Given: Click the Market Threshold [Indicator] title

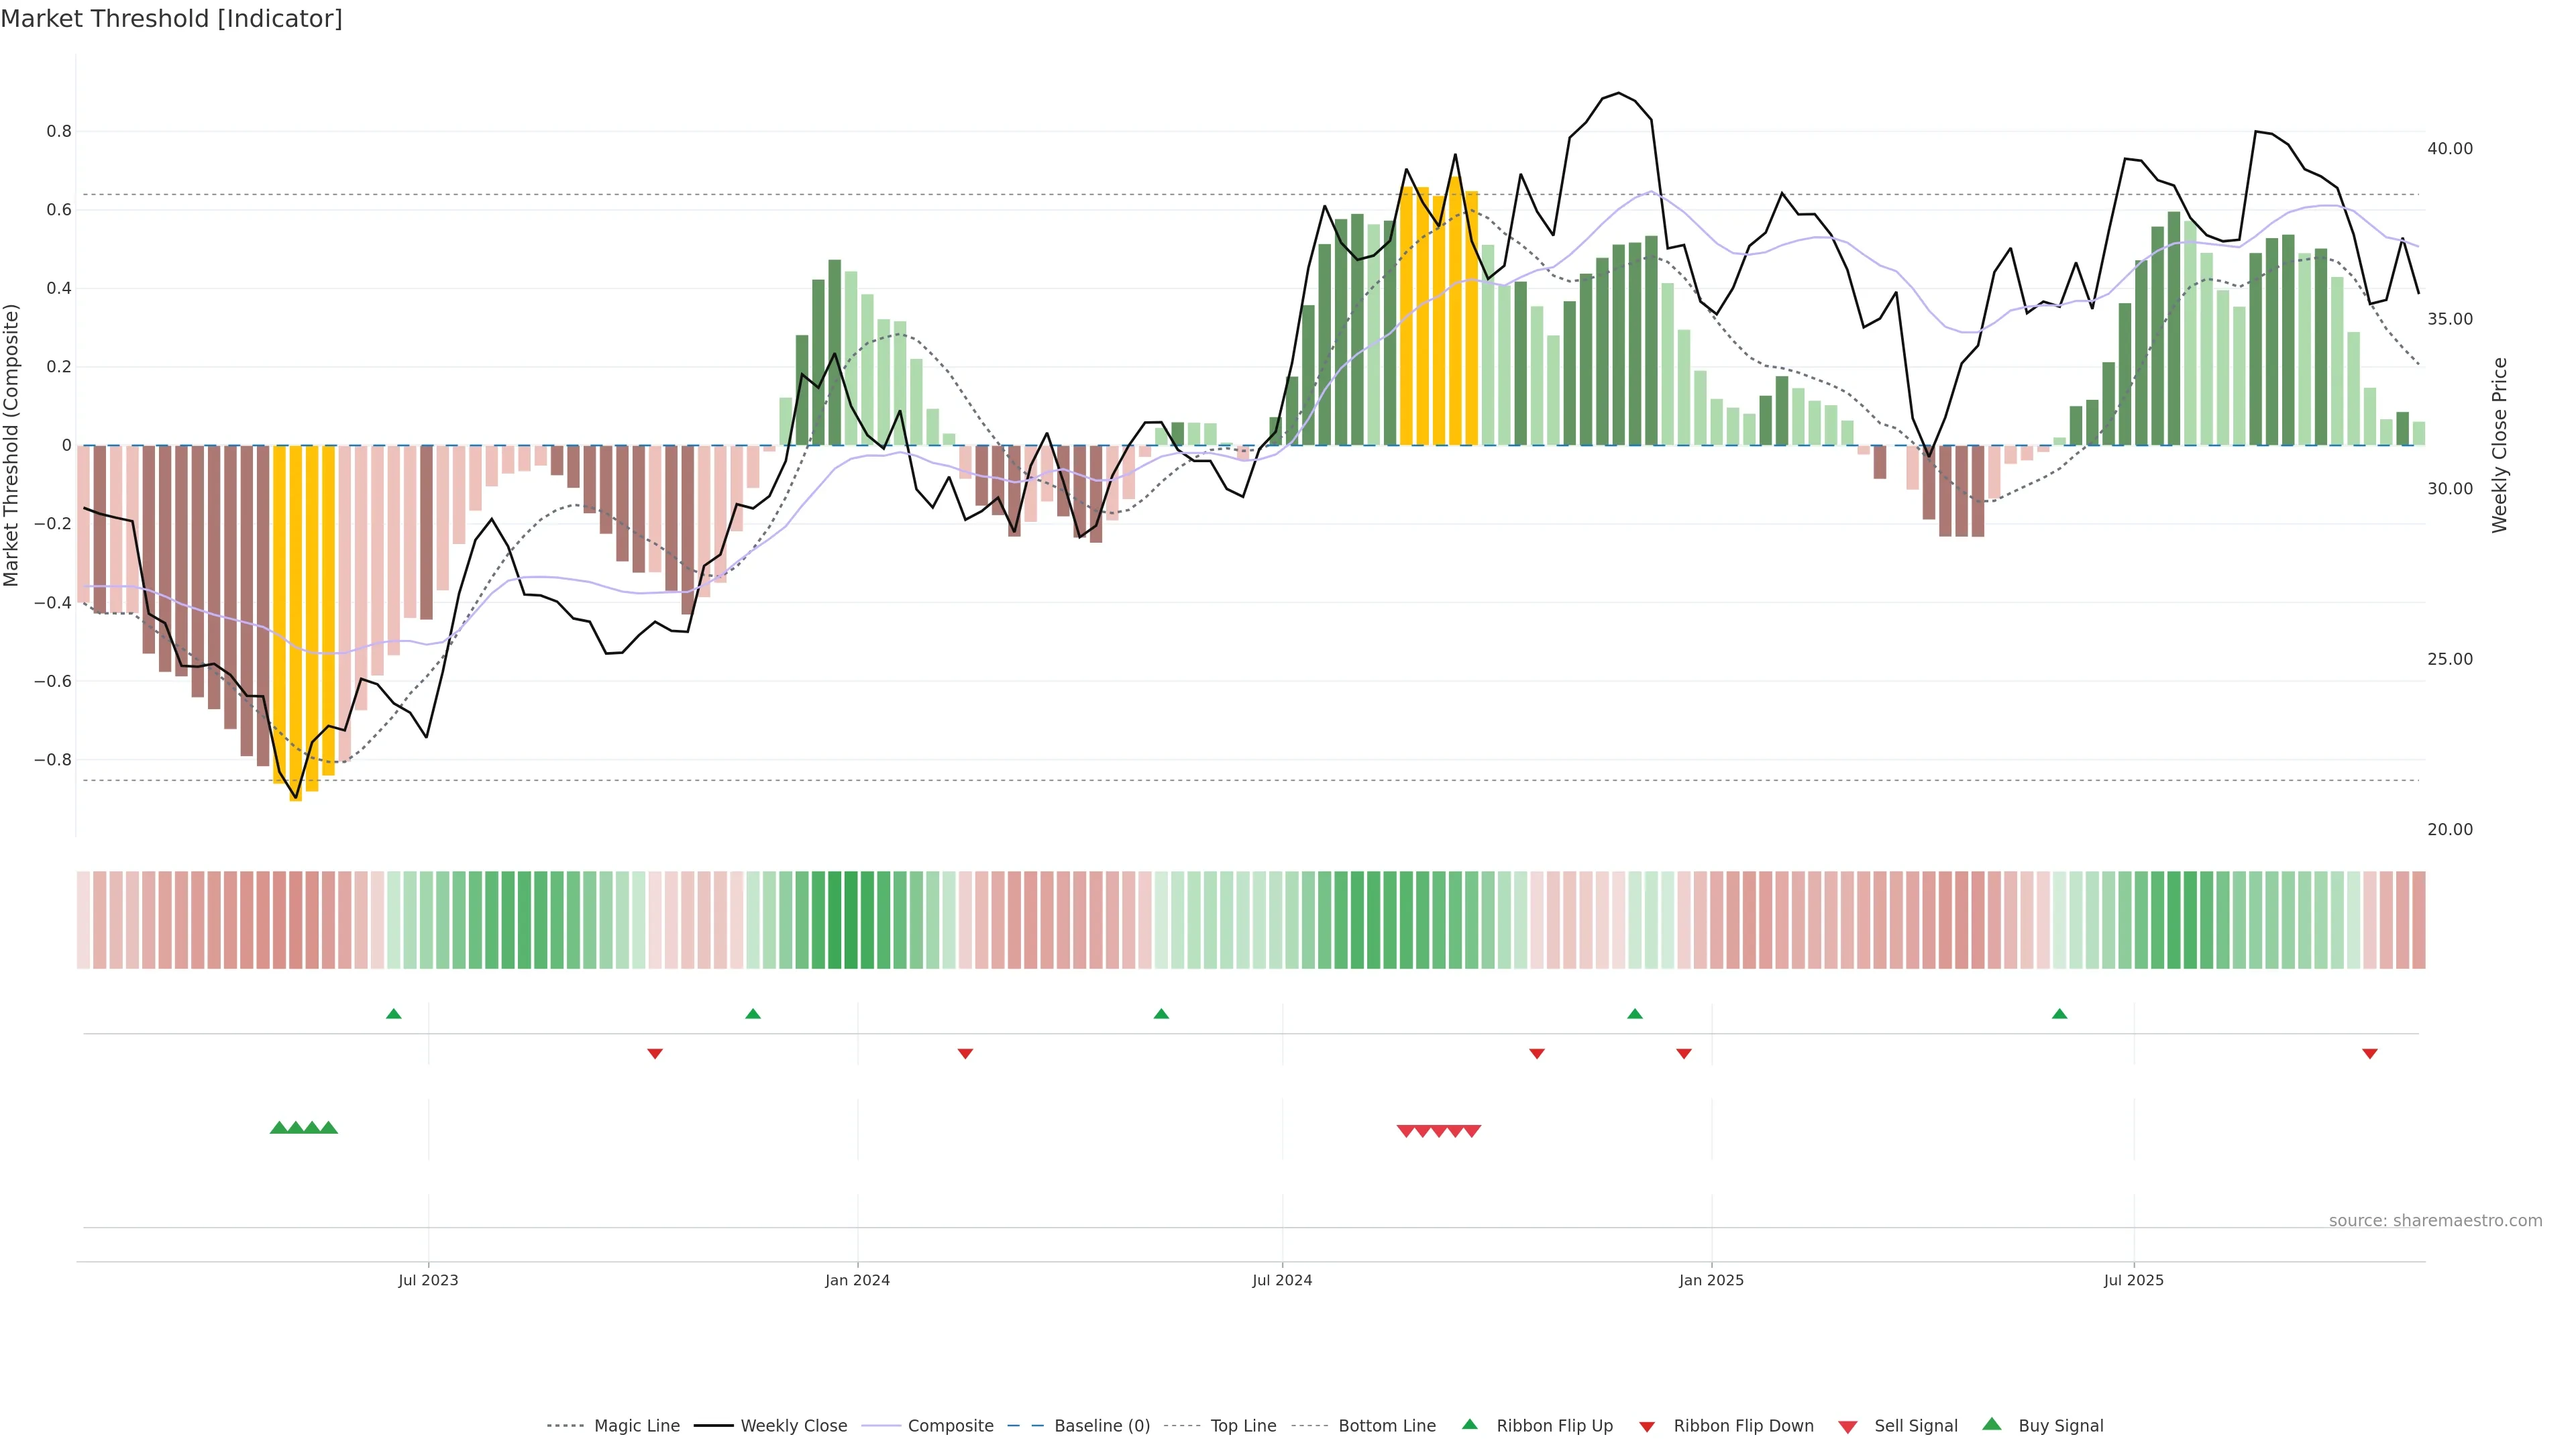Looking at the screenshot, I should (x=171, y=19).
